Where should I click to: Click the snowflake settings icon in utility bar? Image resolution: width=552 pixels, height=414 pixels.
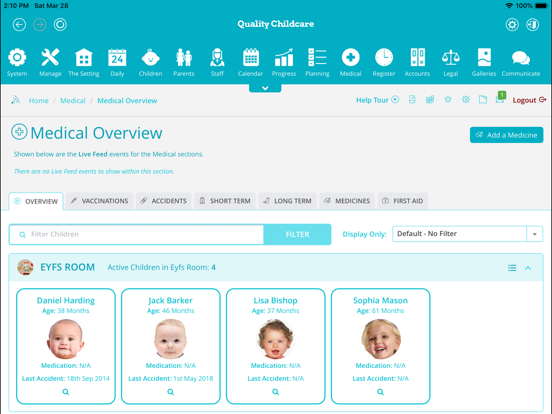tap(466, 100)
